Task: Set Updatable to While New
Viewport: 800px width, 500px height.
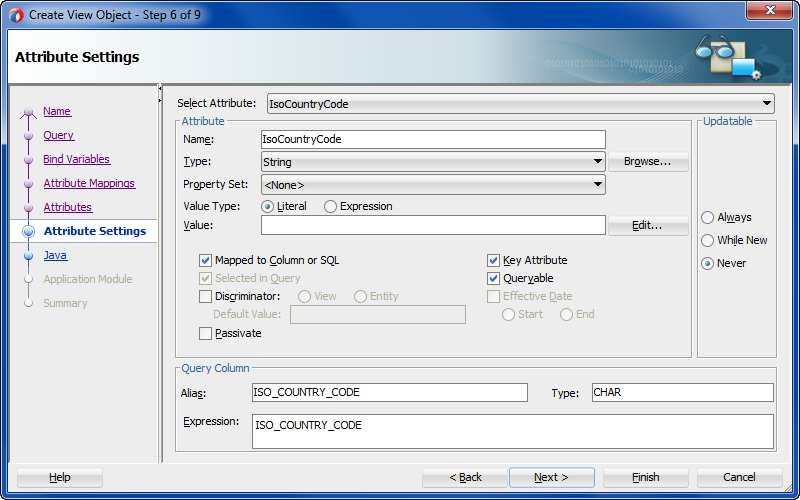Action: tap(707, 240)
